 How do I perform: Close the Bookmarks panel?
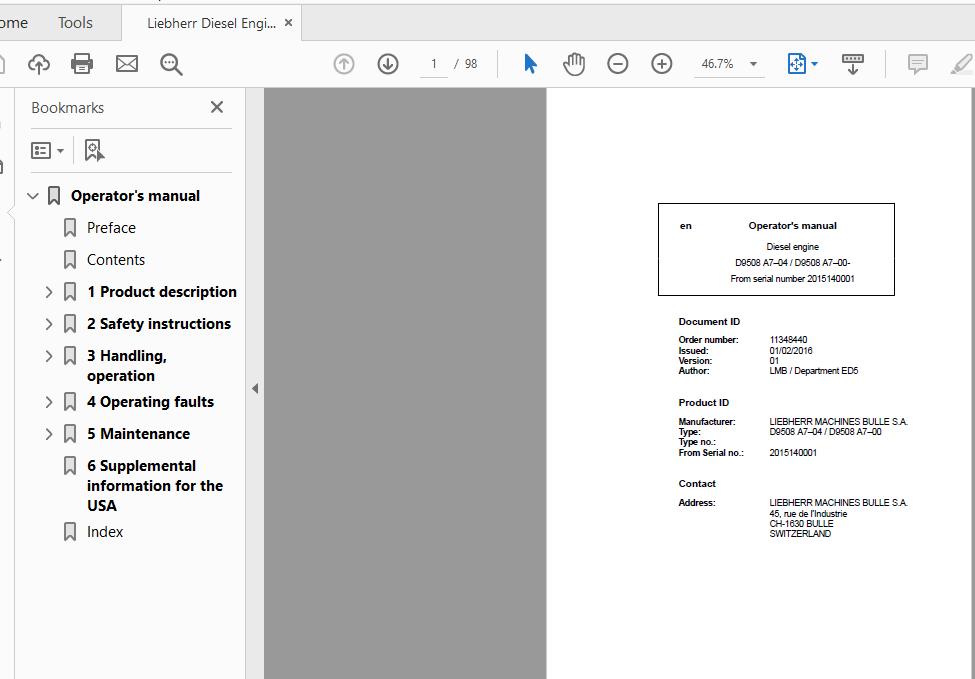point(216,107)
